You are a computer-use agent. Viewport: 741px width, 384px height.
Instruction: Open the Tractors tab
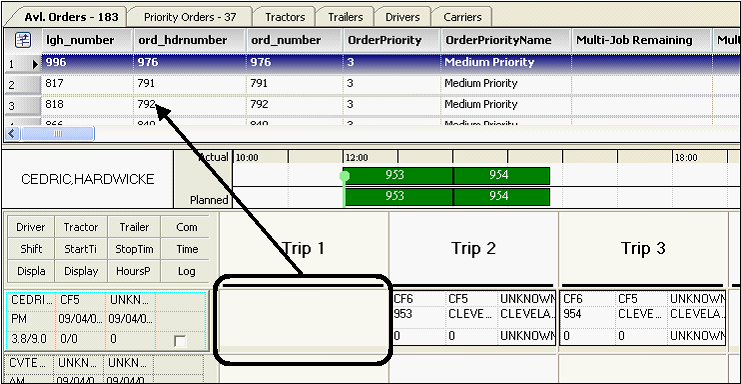(285, 17)
